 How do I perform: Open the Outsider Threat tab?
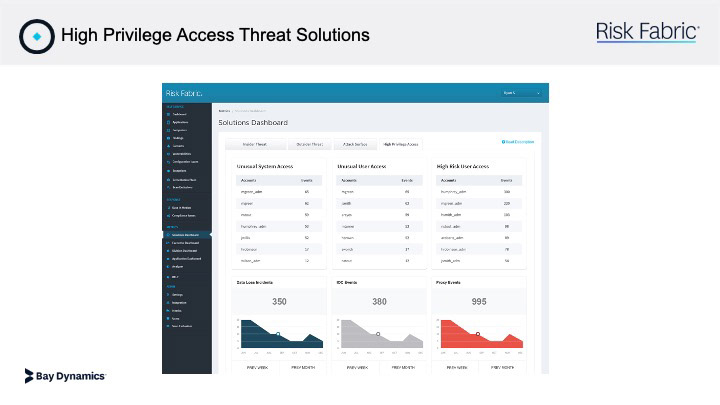coord(310,144)
